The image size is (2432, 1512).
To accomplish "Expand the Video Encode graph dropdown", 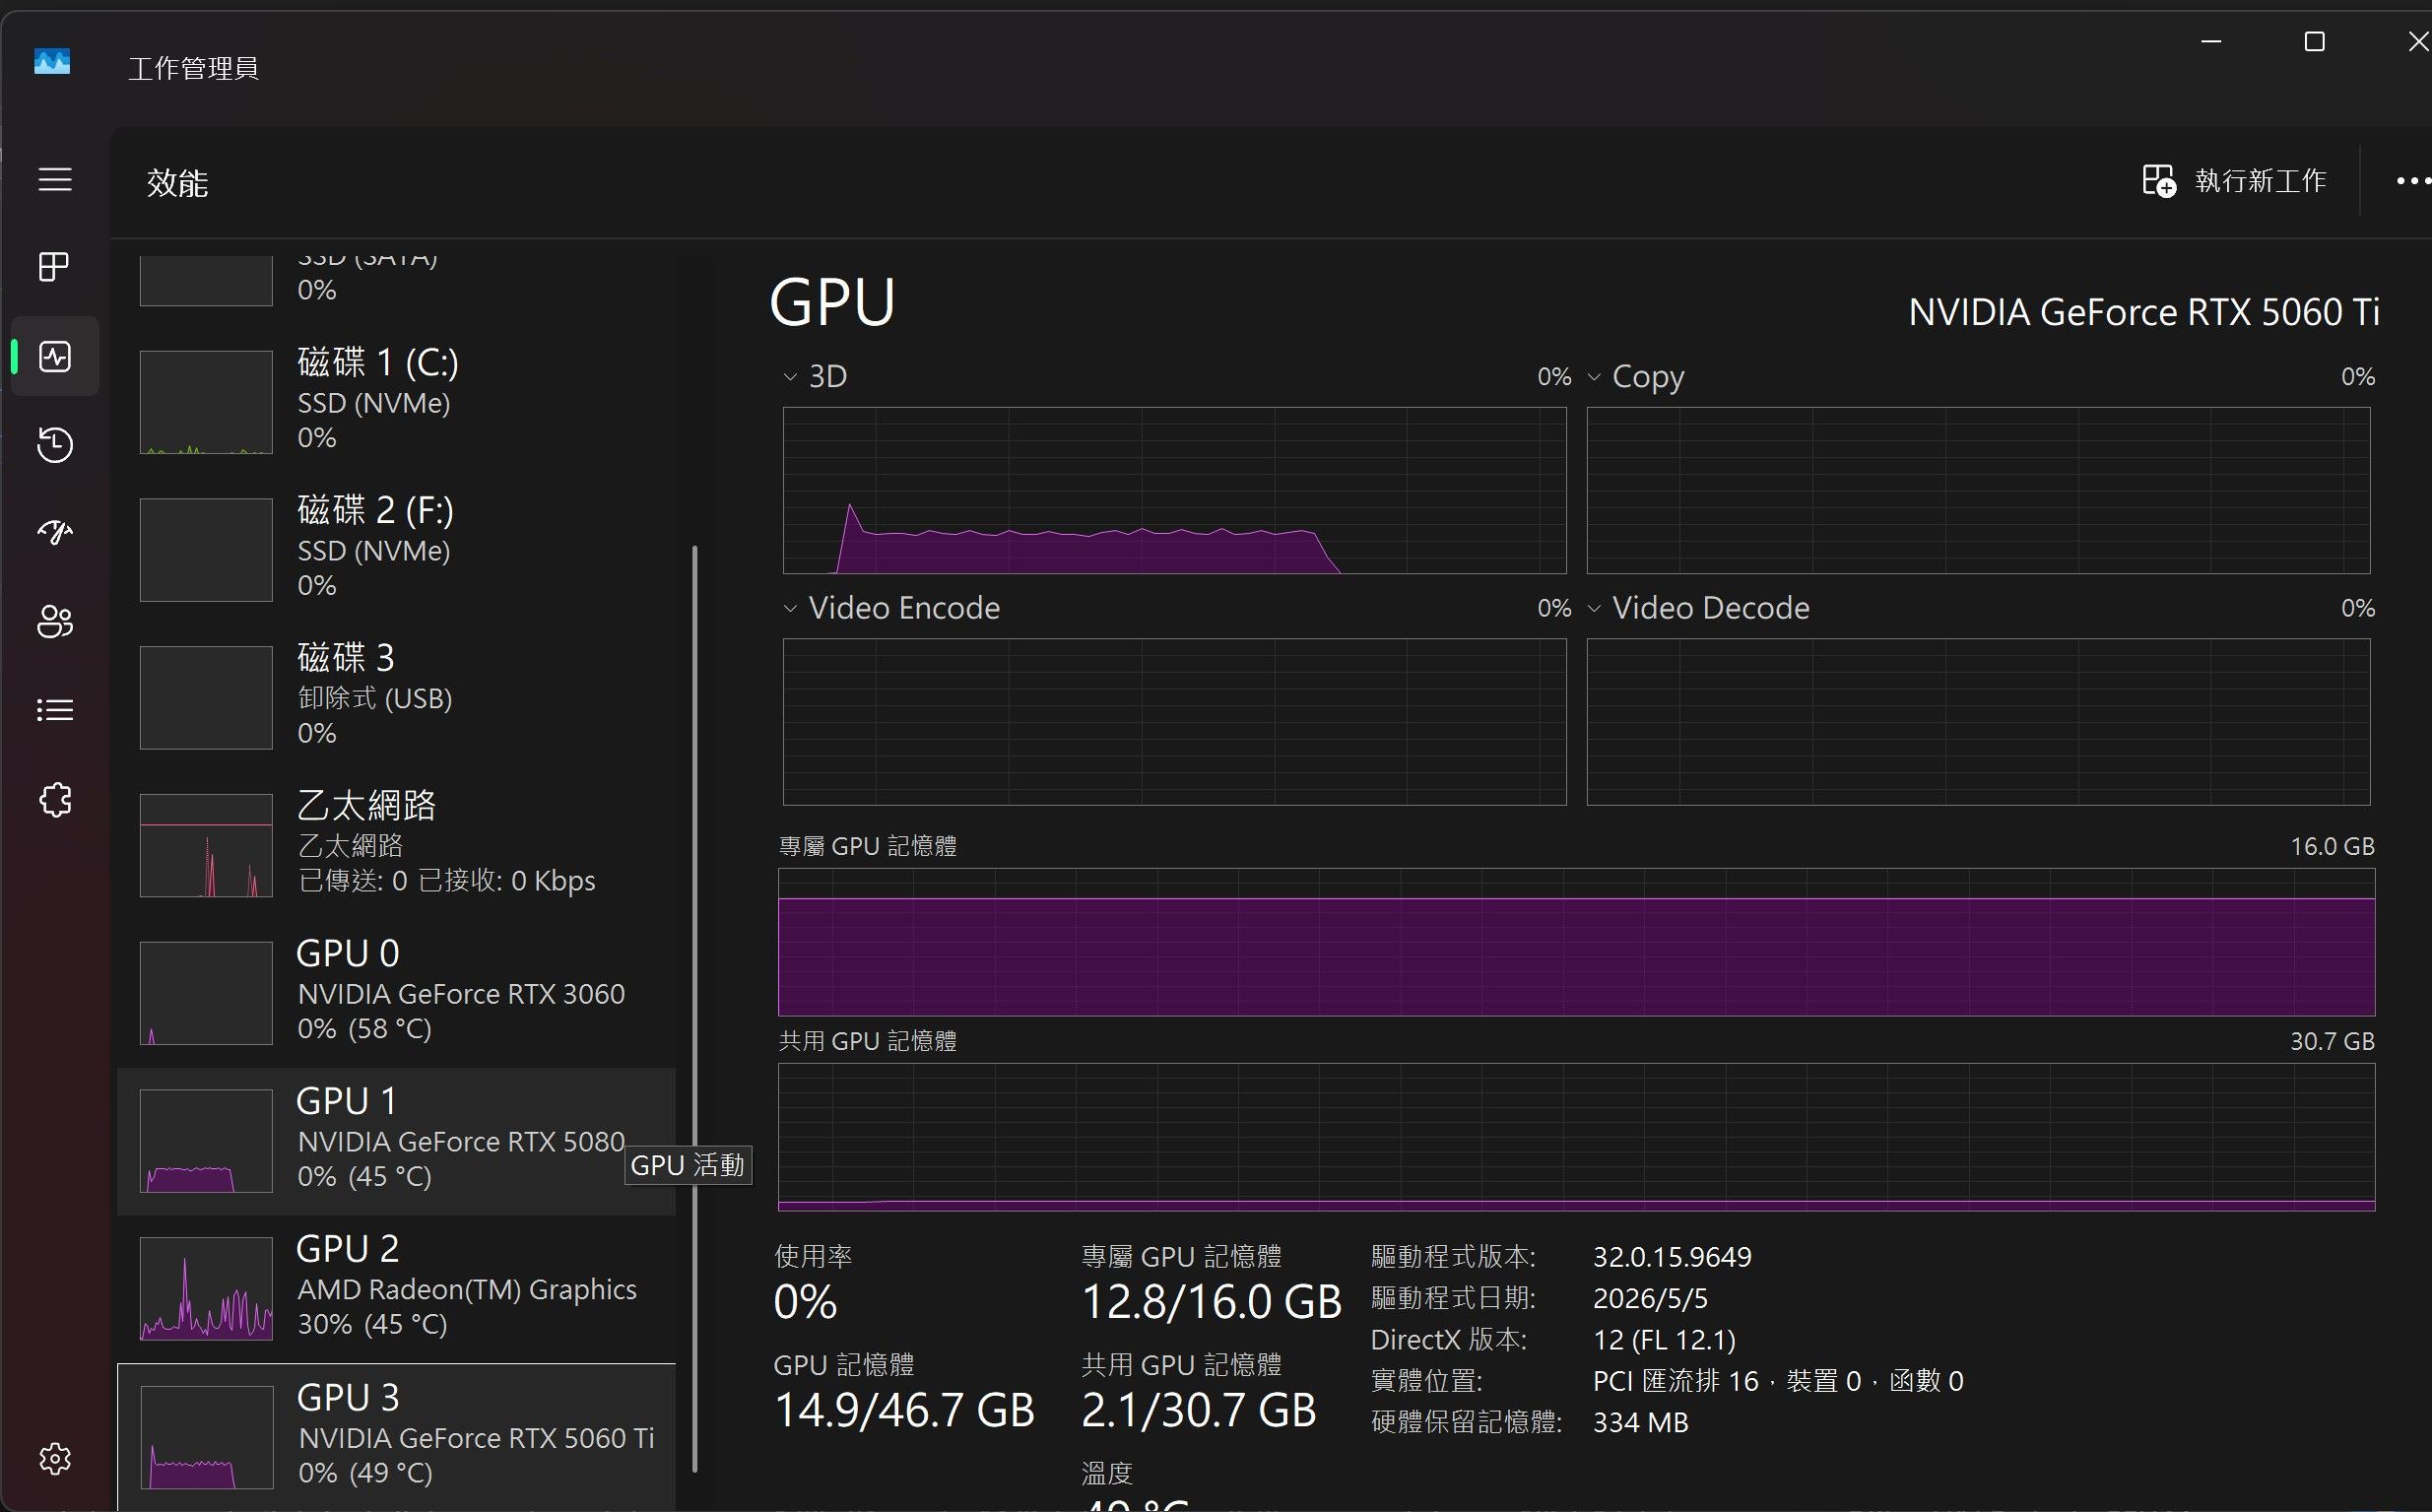I will (x=790, y=608).
